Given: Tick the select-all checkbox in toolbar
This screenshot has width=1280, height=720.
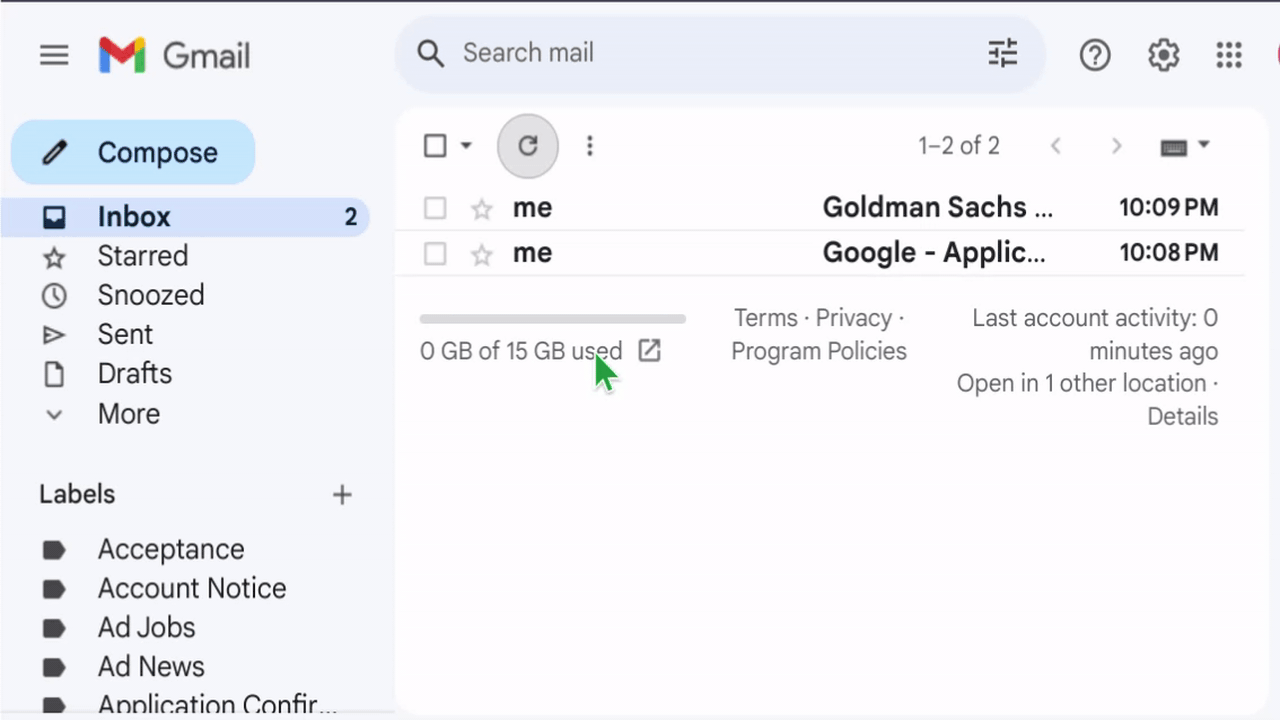Looking at the screenshot, I should pyautogui.click(x=435, y=146).
